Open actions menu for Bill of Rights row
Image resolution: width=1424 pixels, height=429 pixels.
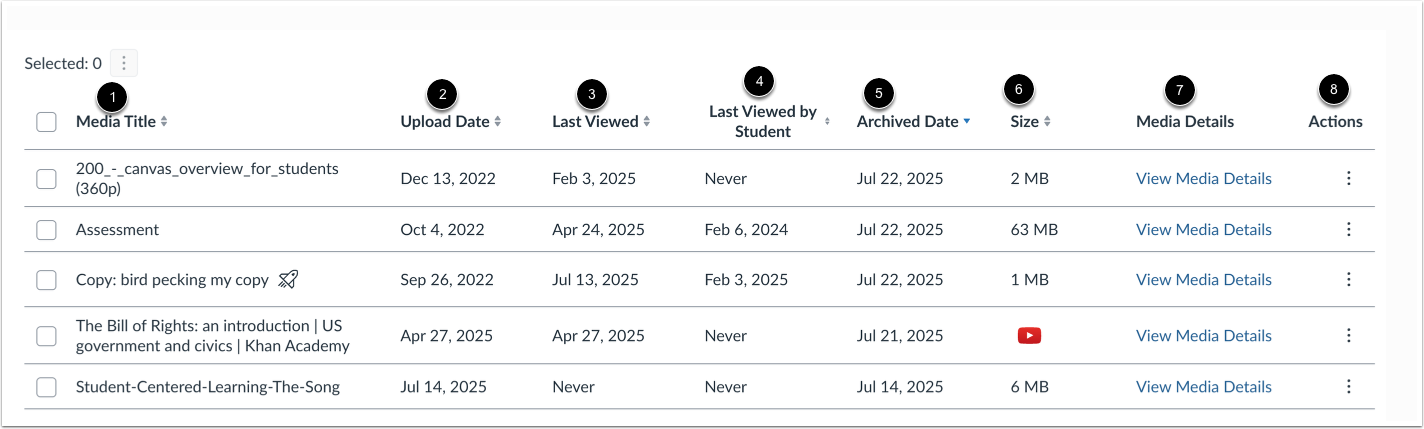point(1348,336)
